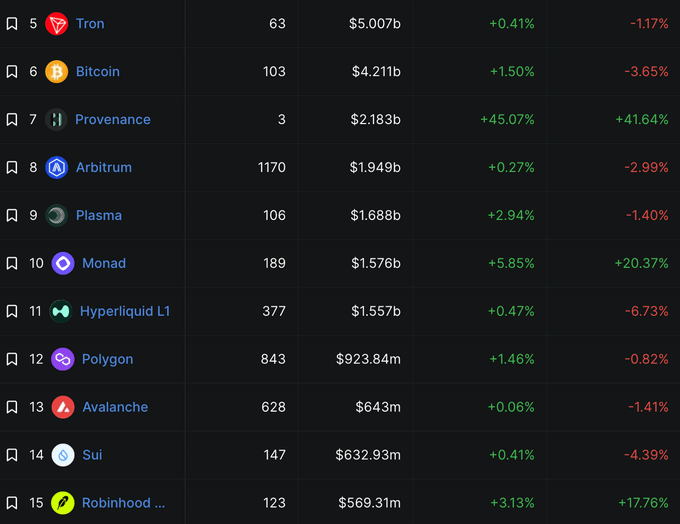This screenshot has height=524, width=680.
Task: Select Plasma change value +2.94%
Action: pyautogui.click(x=511, y=215)
